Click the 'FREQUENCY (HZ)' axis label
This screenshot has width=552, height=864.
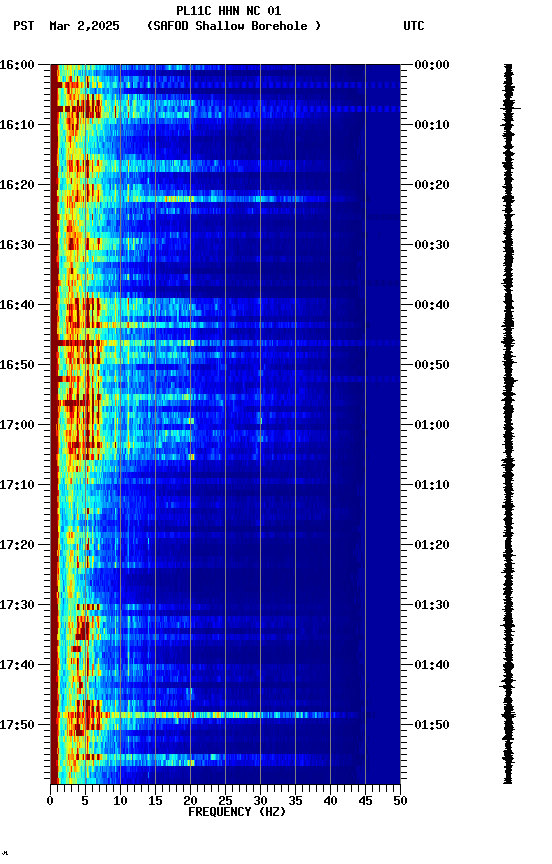pos(237,812)
